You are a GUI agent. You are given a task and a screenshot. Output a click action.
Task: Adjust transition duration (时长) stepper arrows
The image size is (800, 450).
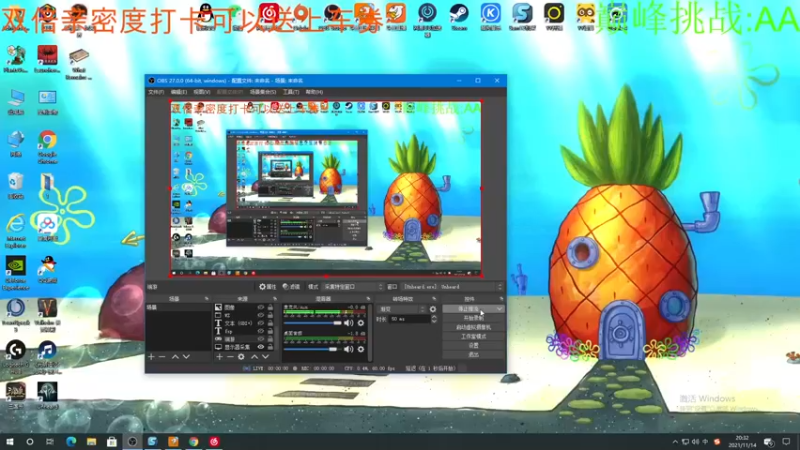click(x=434, y=319)
